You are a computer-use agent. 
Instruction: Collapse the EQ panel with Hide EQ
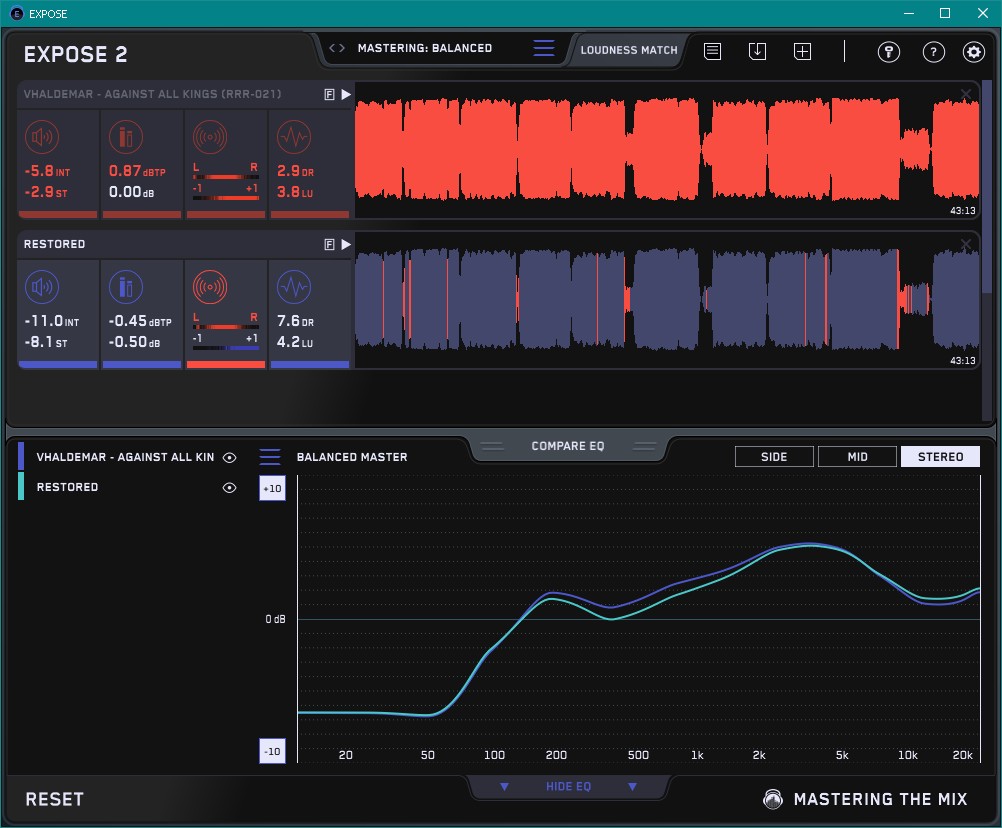click(568, 787)
